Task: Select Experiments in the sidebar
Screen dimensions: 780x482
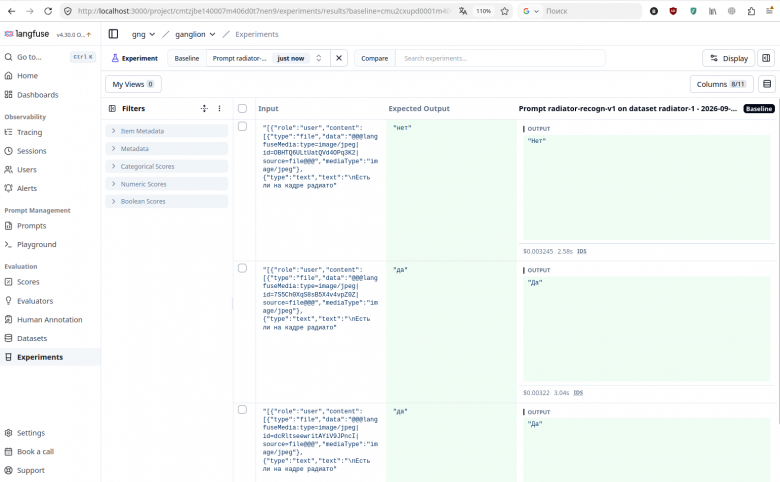Action: [50, 357]
